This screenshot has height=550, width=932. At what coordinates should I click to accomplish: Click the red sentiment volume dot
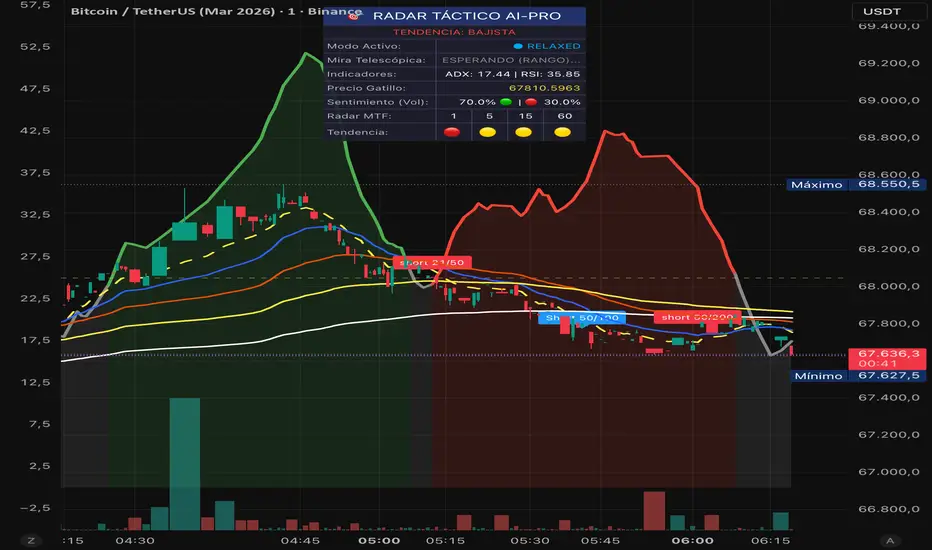click(x=531, y=102)
